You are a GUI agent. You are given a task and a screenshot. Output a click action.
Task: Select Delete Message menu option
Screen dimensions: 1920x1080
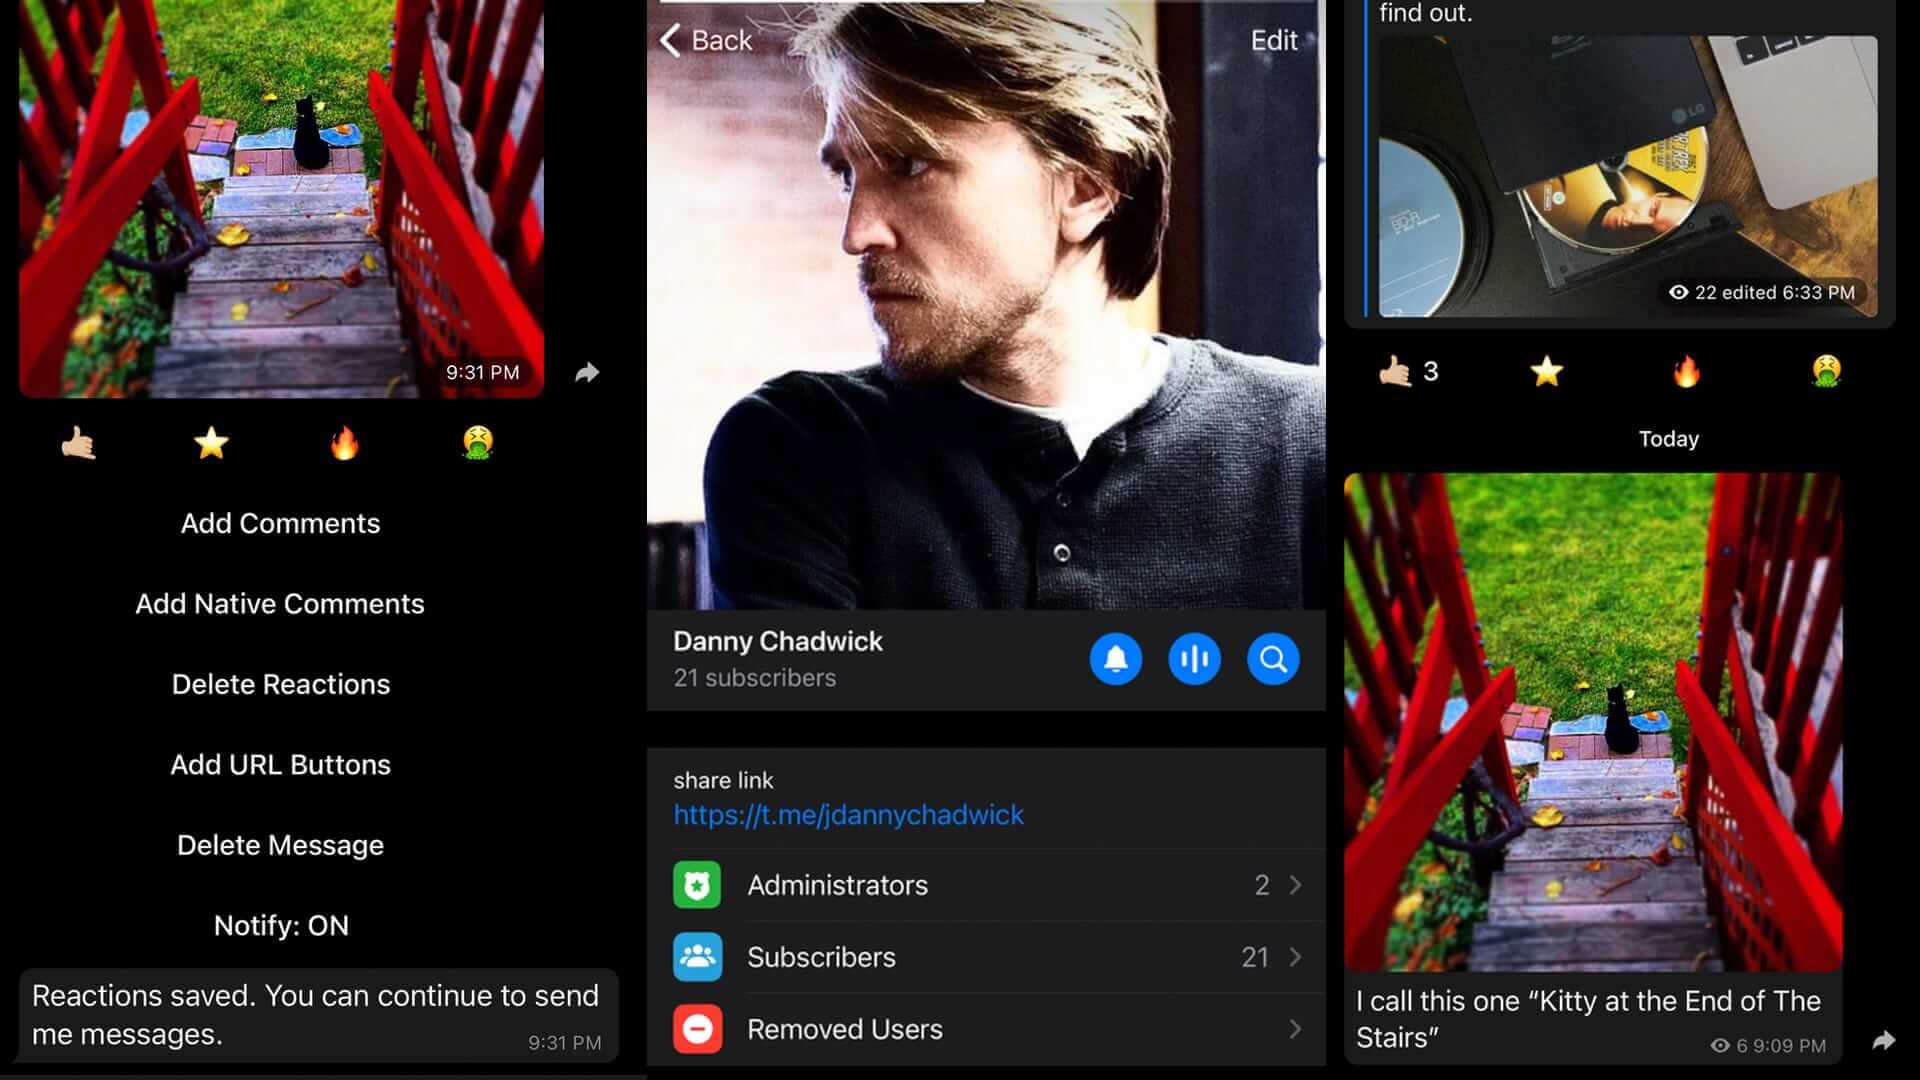pyautogui.click(x=280, y=844)
